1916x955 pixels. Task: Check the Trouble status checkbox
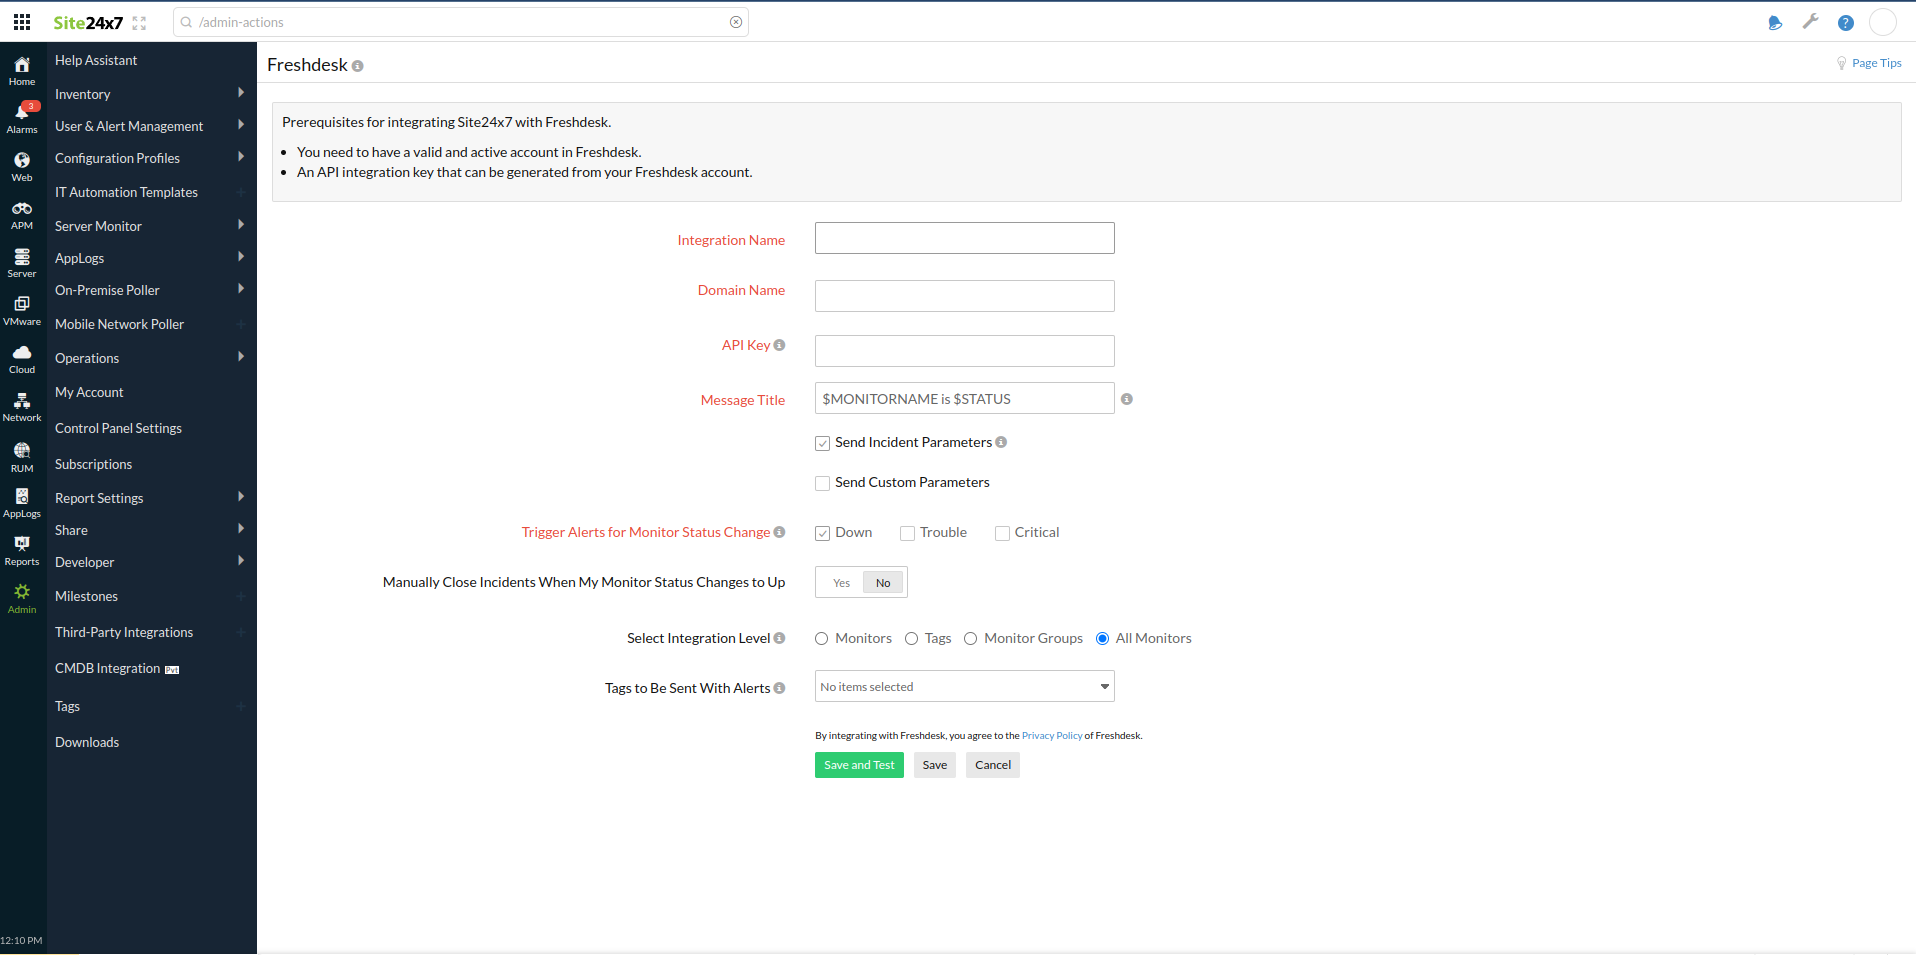[907, 533]
